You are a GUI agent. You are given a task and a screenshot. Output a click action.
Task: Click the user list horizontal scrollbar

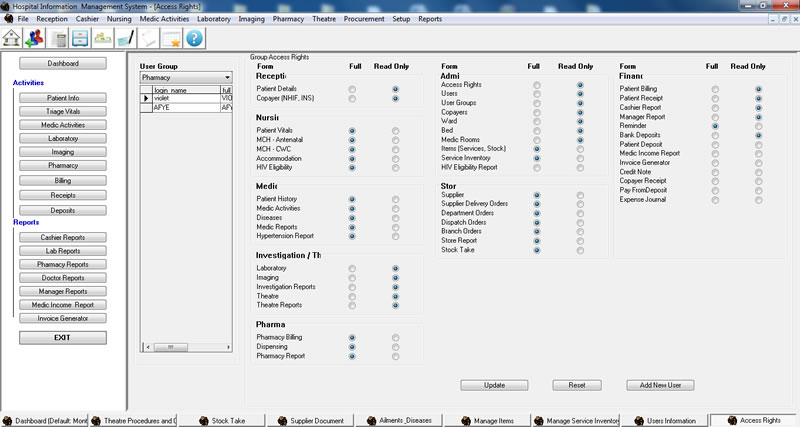click(x=190, y=347)
